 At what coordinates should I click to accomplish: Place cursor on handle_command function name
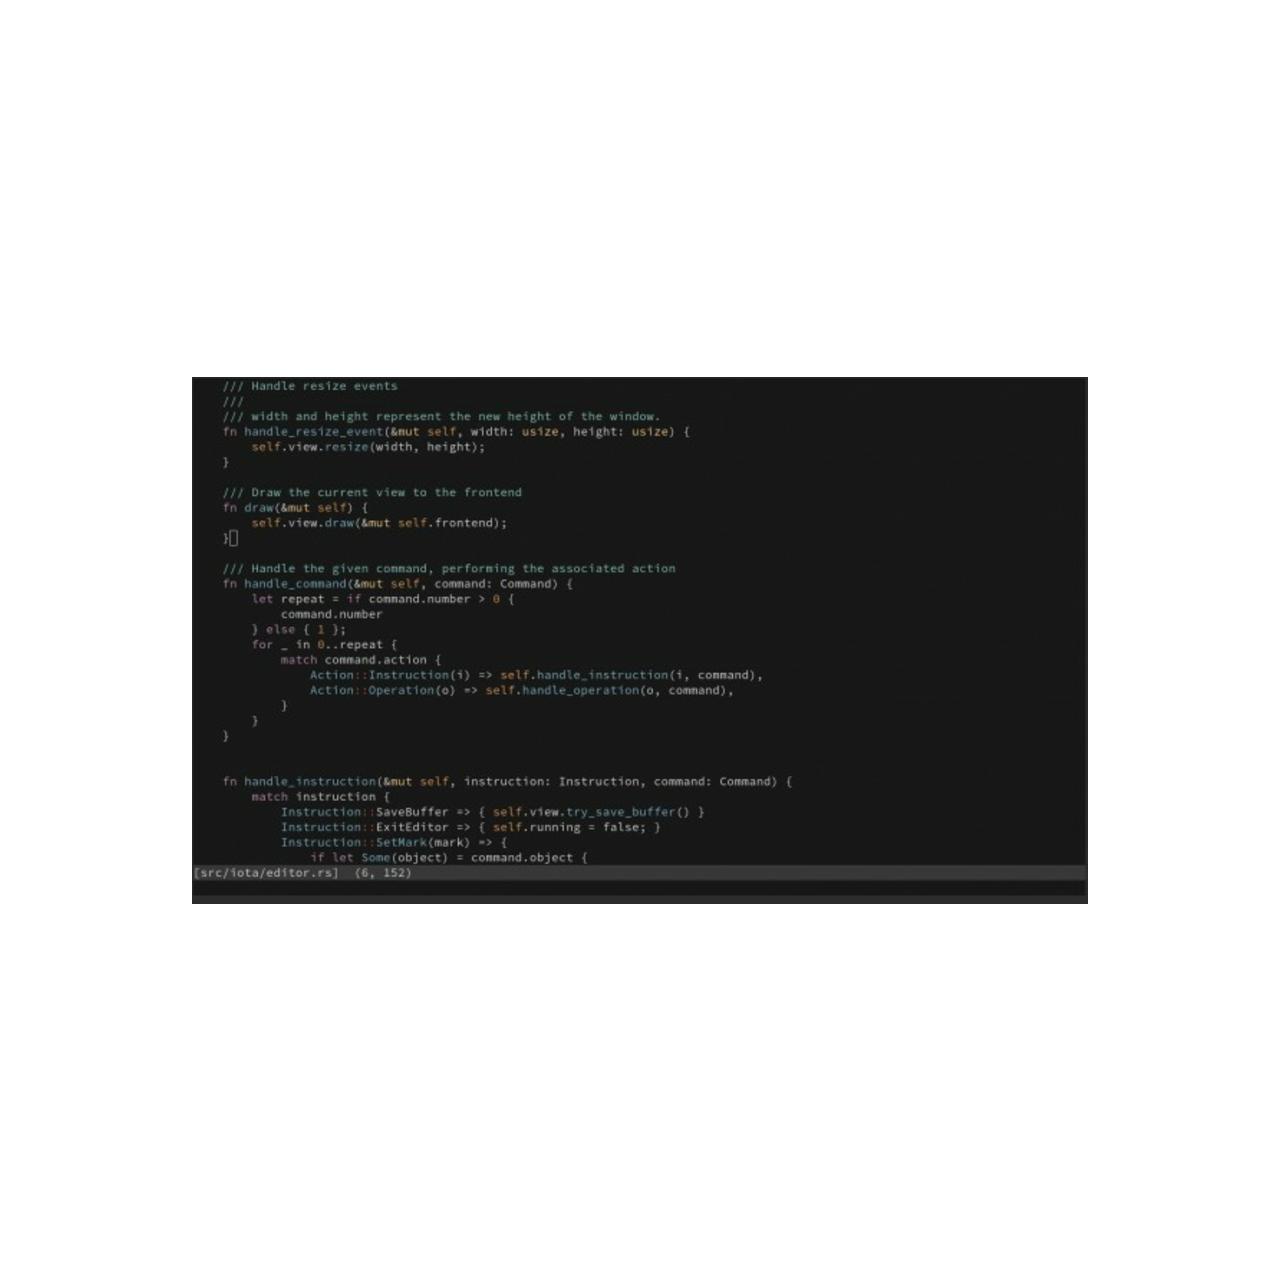295,584
